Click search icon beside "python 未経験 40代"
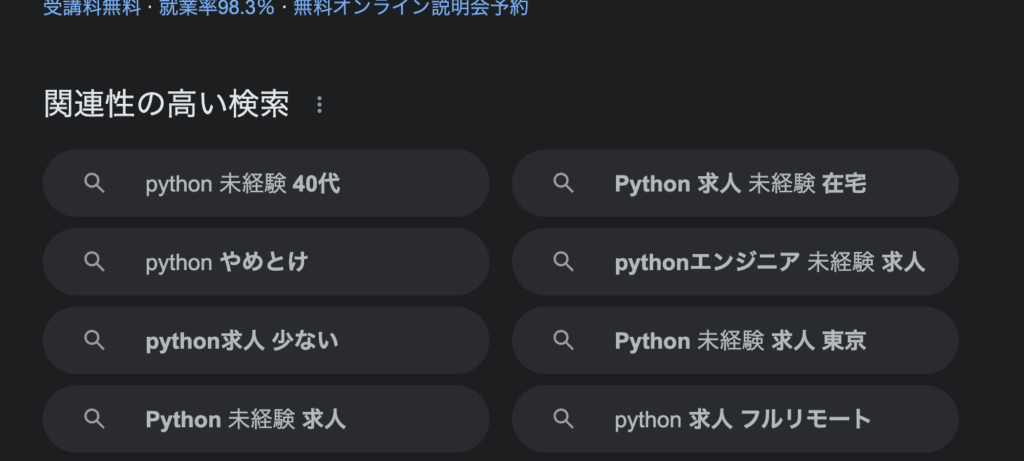 94,183
